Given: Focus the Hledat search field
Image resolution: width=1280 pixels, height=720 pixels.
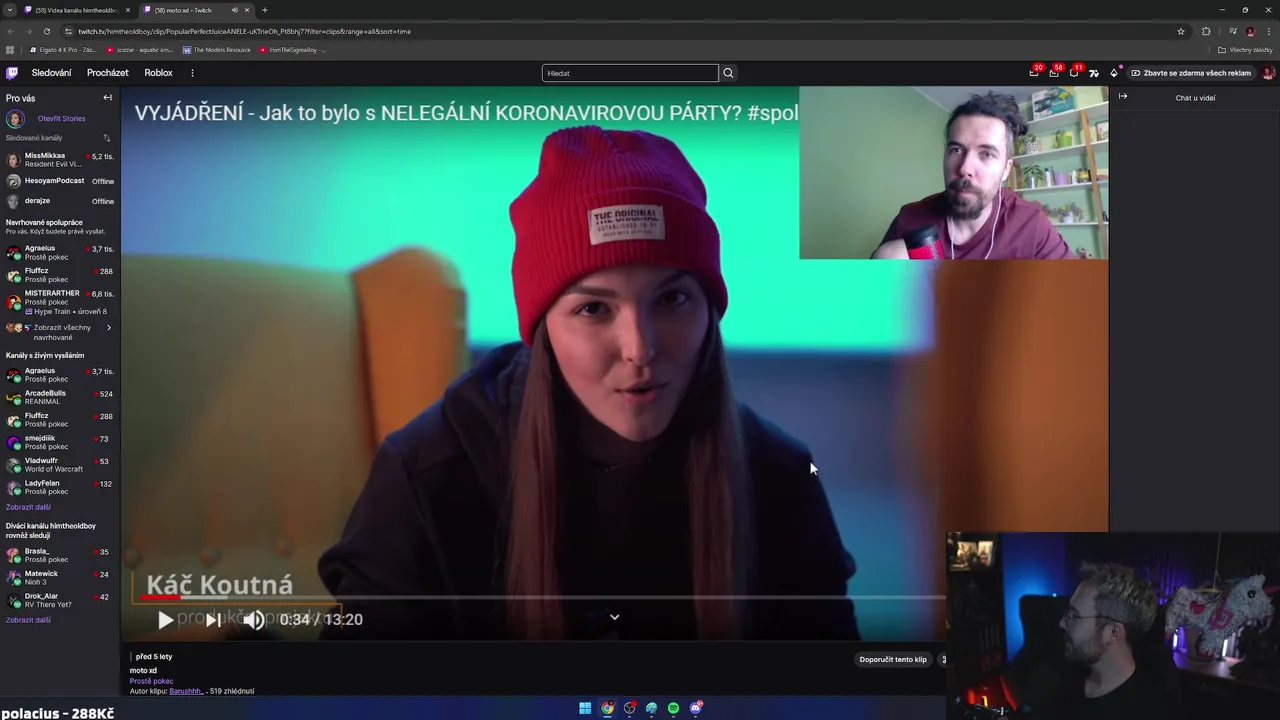Looking at the screenshot, I should click(x=630, y=73).
